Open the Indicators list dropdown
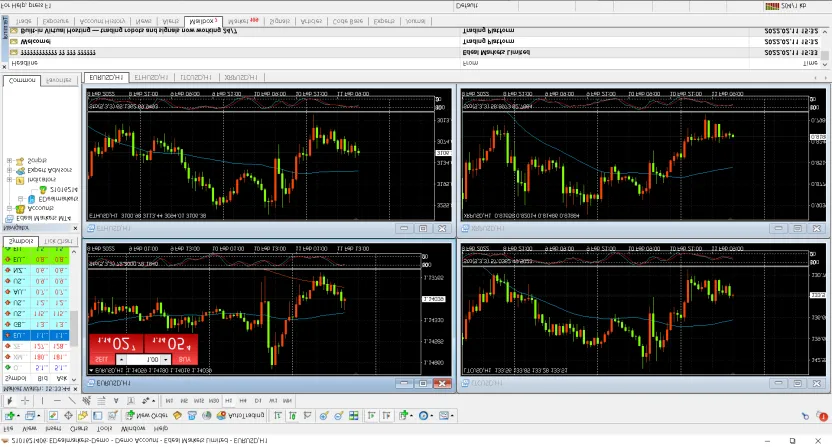 [x=411, y=416]
